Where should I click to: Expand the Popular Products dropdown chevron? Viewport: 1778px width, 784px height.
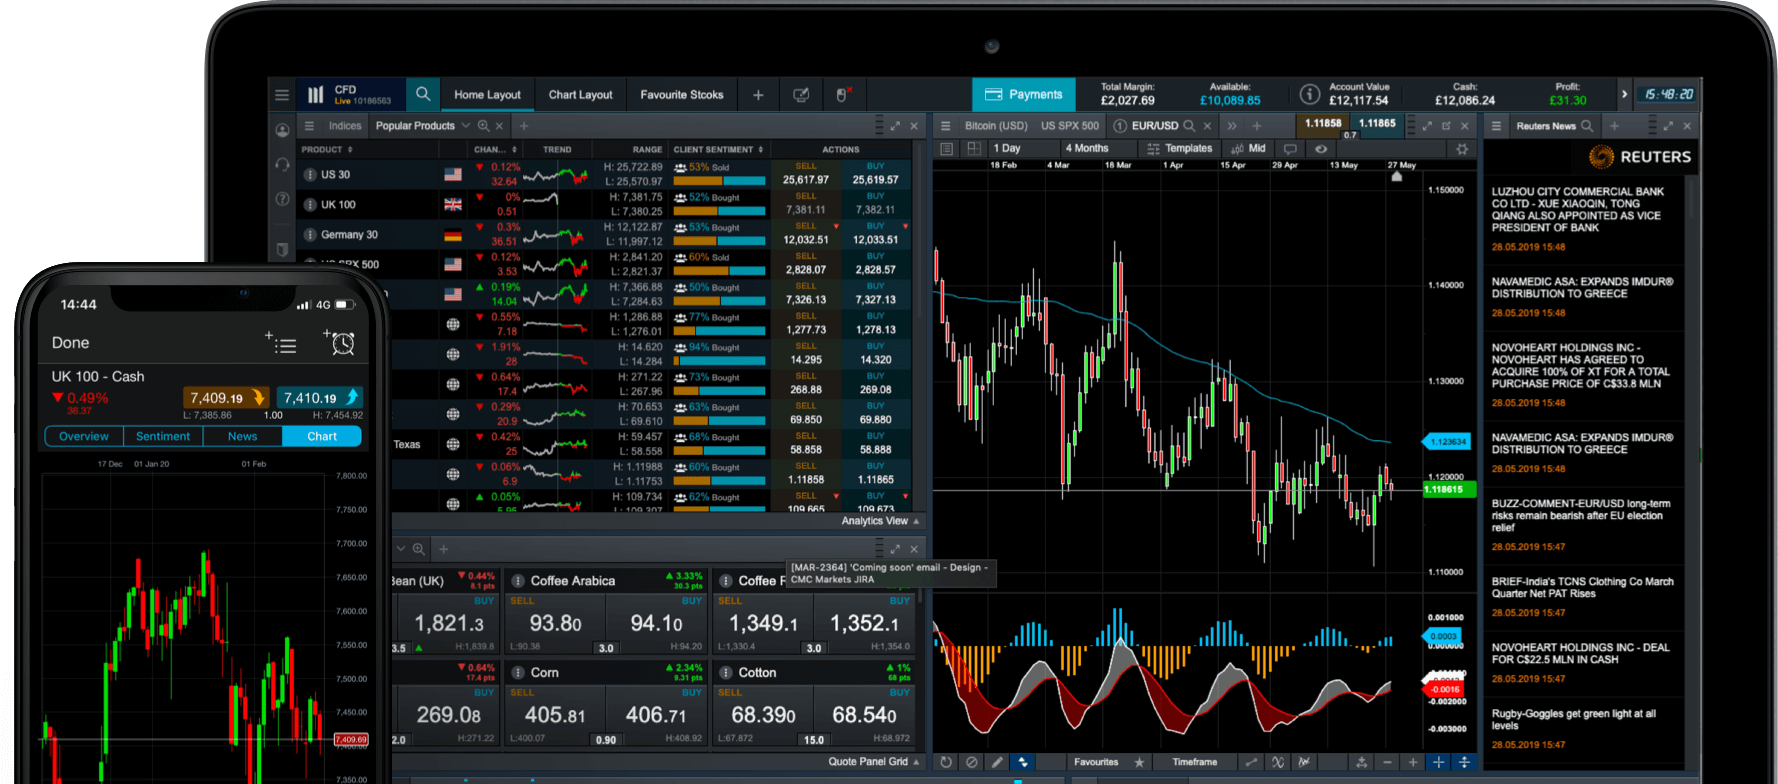click(x=466, y=126)
